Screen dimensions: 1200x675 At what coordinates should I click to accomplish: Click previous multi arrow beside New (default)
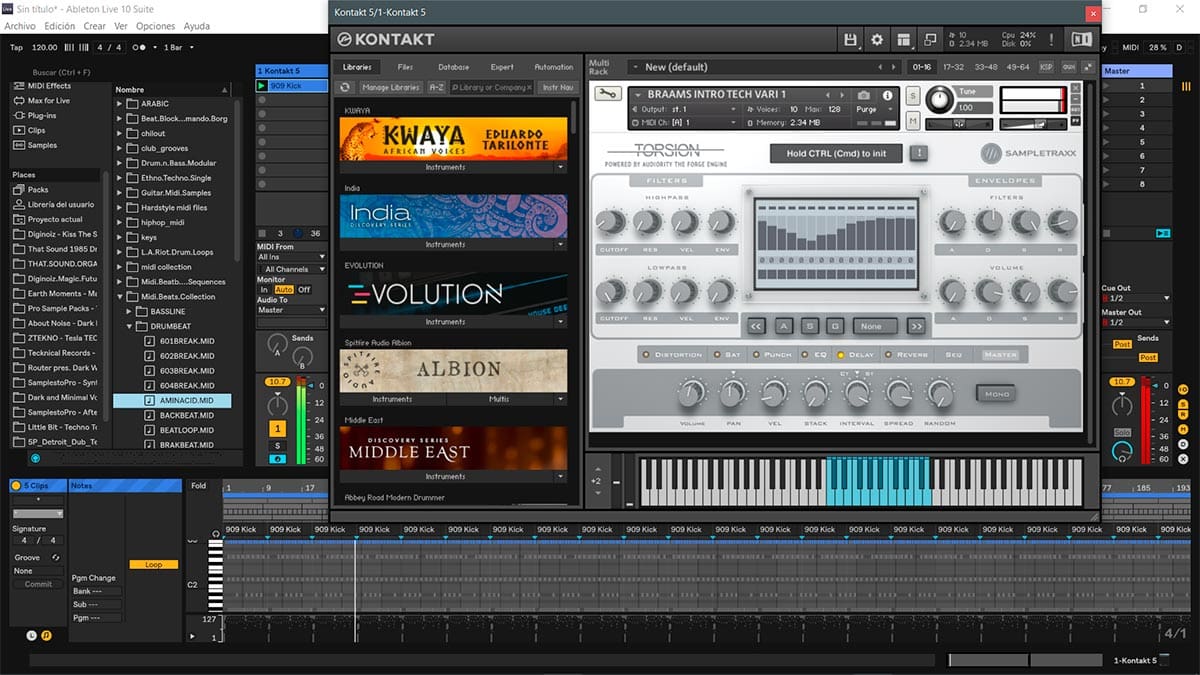[x=880, y=67]
